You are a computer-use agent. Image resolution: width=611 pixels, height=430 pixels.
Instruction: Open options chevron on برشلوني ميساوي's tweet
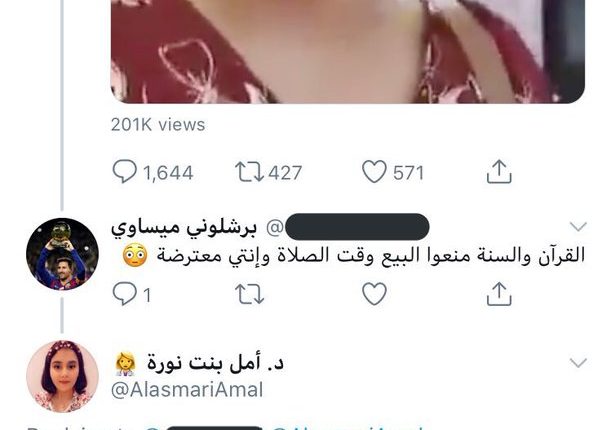(x=578, y=226)
